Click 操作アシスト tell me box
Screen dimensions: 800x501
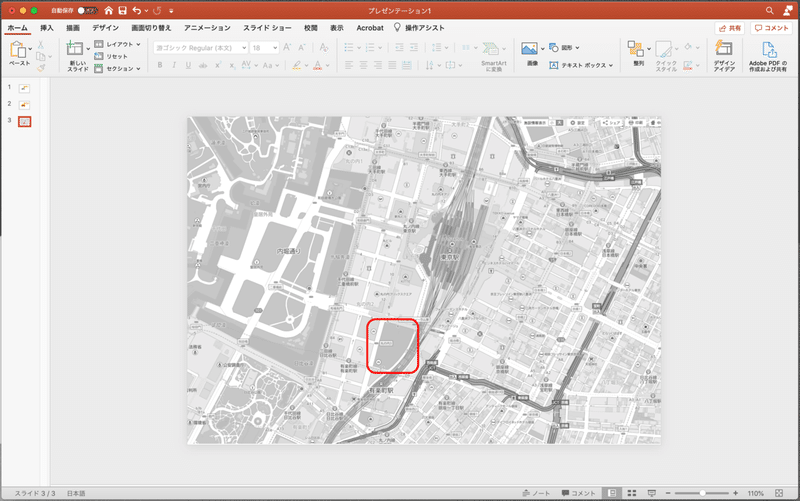(x=419, y=28)
